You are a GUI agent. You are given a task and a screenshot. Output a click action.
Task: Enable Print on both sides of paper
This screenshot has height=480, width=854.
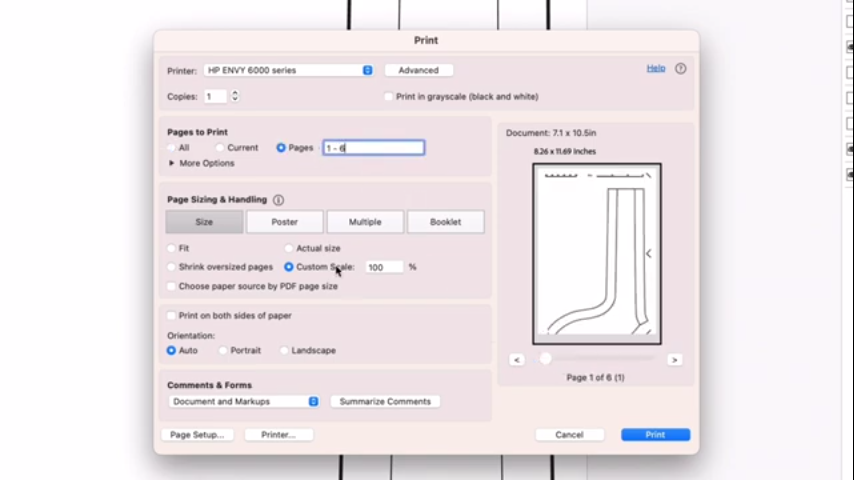click(172, 315)
